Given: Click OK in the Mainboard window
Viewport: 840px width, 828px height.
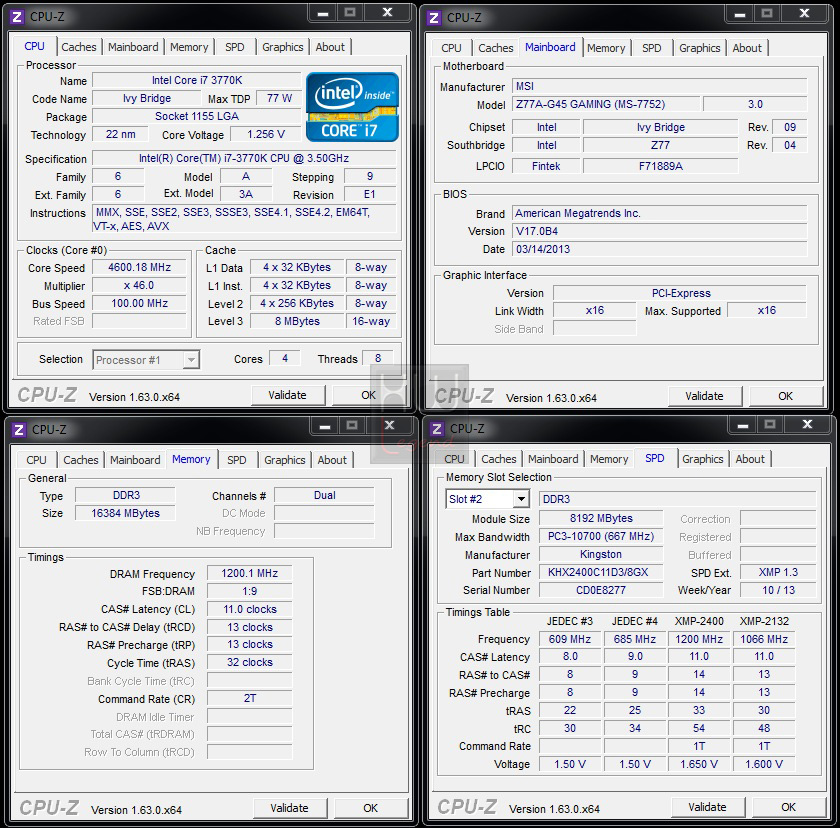Looking at the screenshot, I should coord(785,396).
